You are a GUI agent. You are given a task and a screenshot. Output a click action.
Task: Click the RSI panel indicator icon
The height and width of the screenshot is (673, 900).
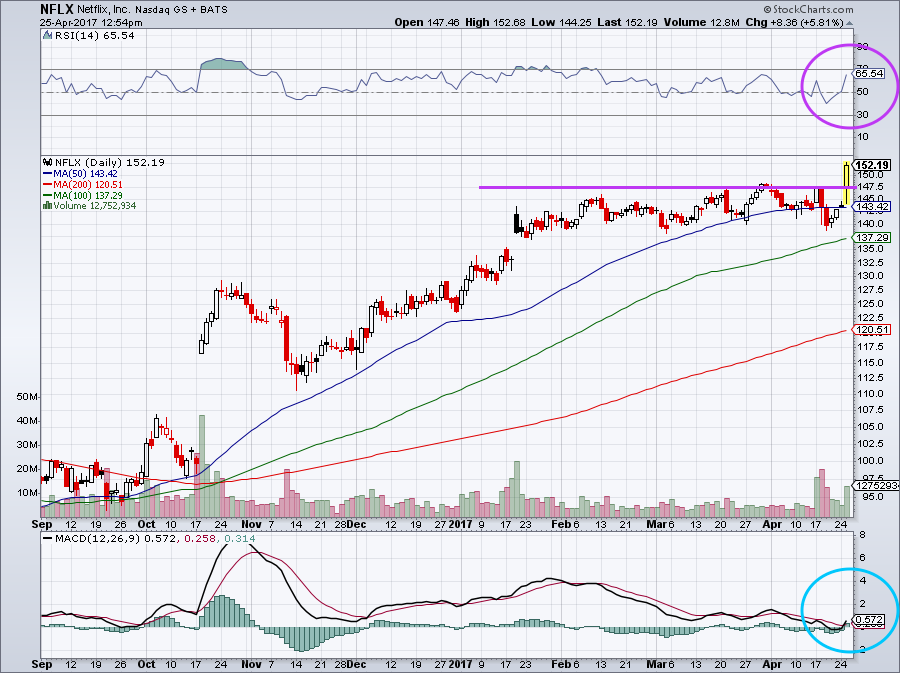point(48,36)
